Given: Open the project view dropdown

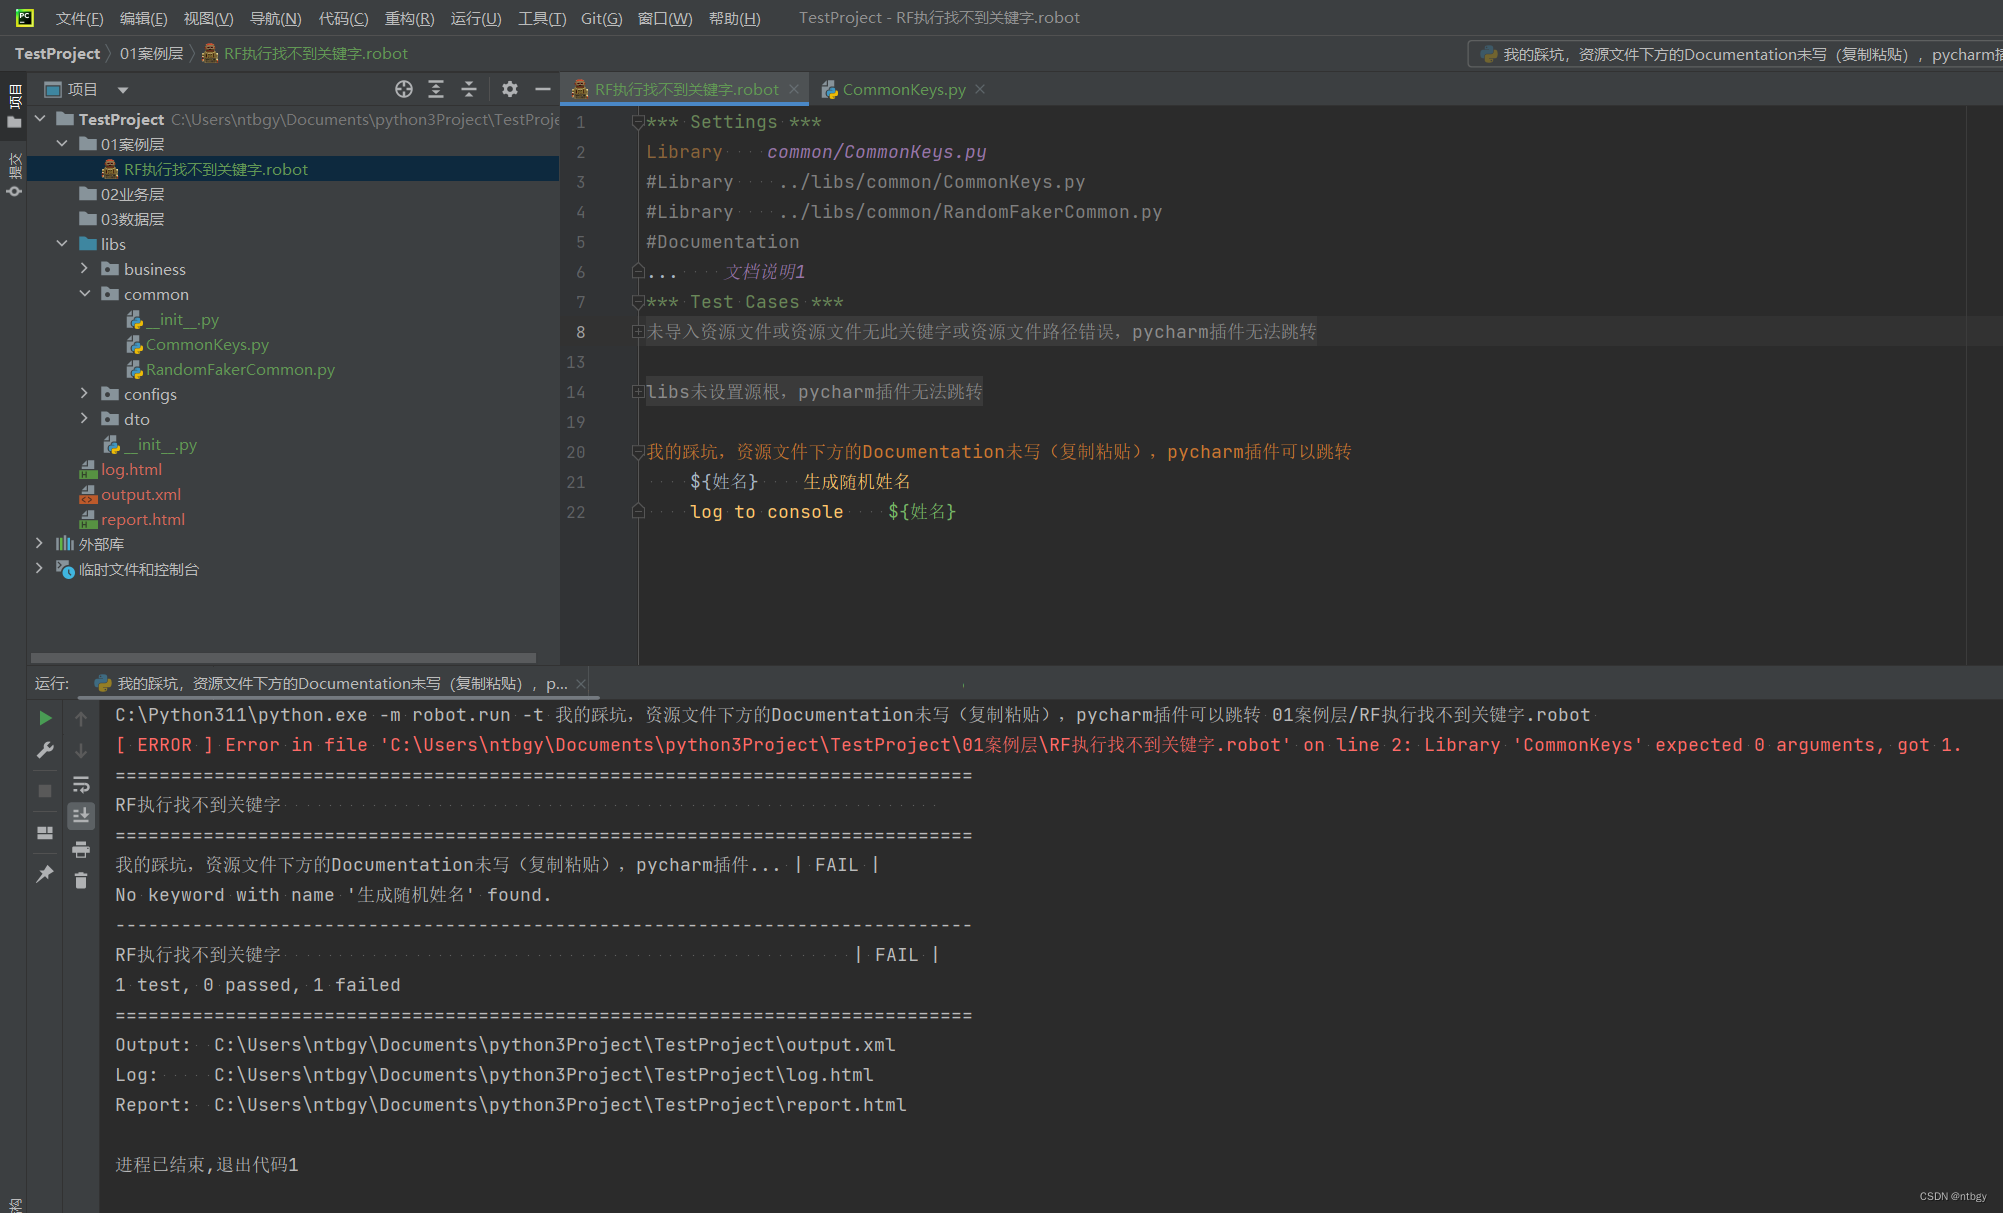Looking at the screenshot, I should pyautogui.click(x=123, y=90).
